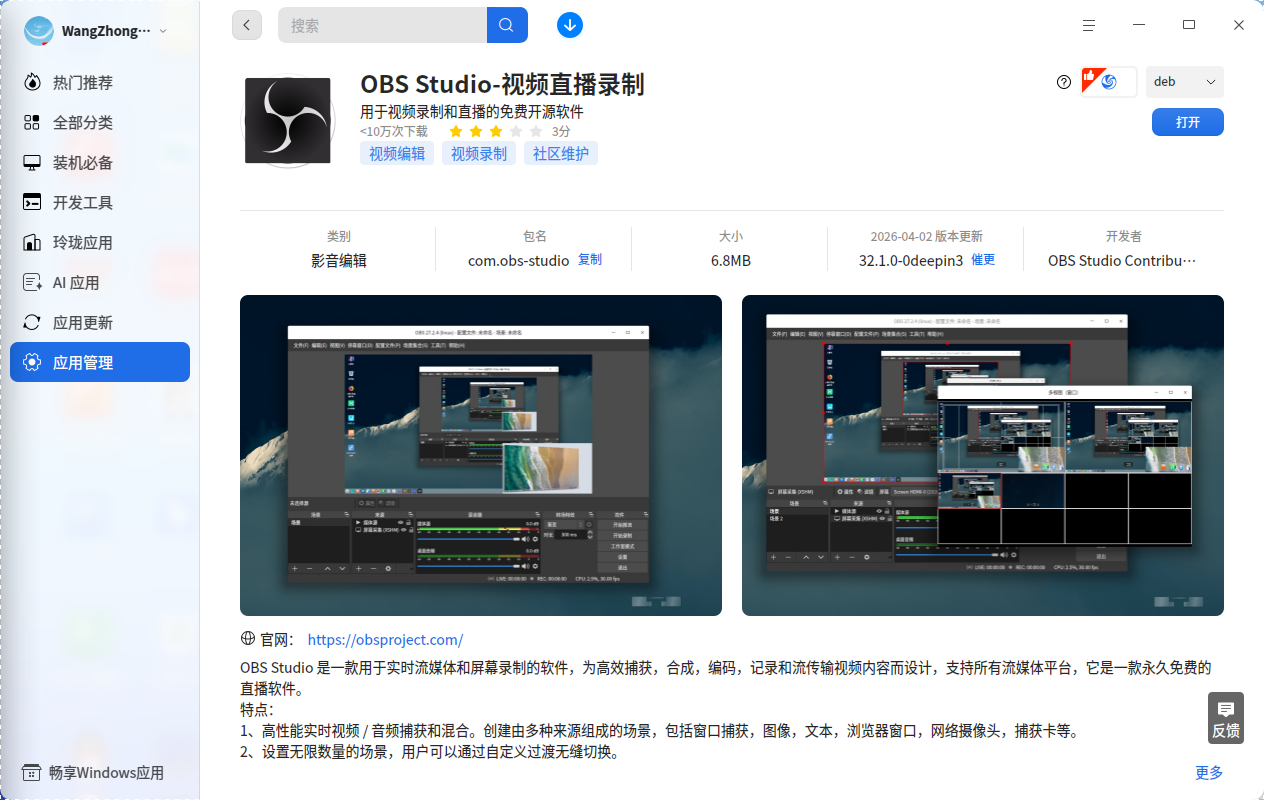Click the OBS Studio app logo

288,121
